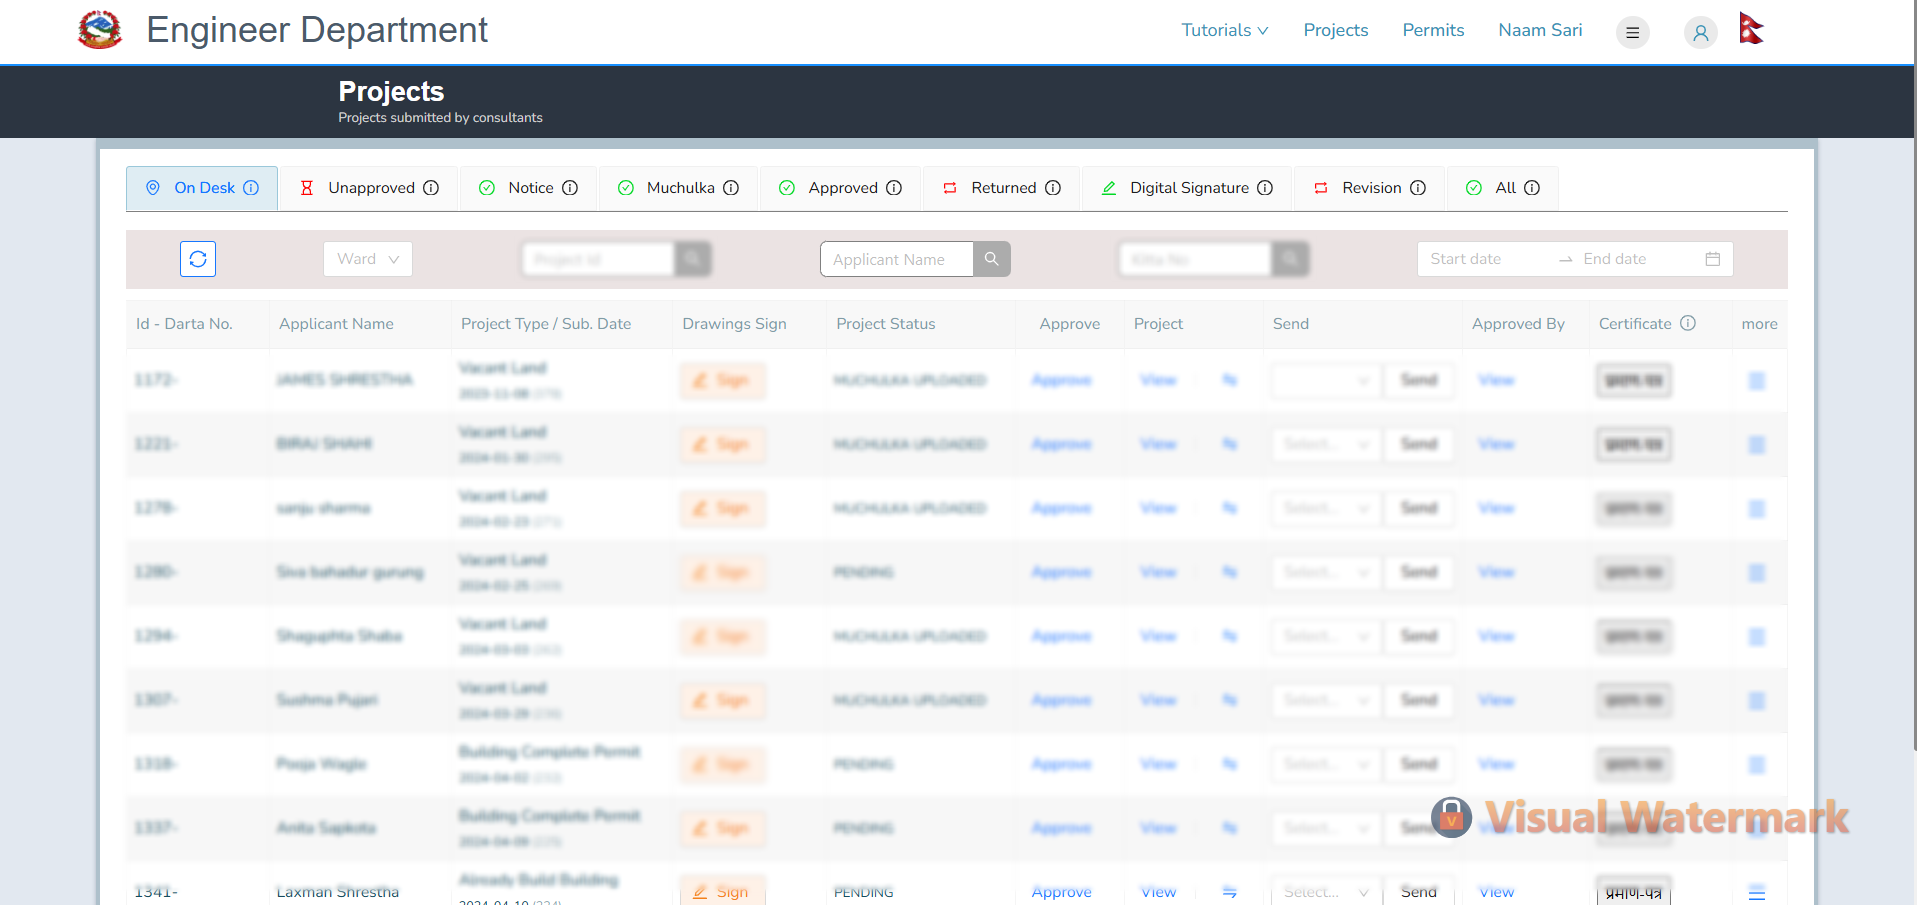The height and width of the screenshot is (905, 1917).
Task: Go to Naam Sari page
Action: click(1540, 30)
